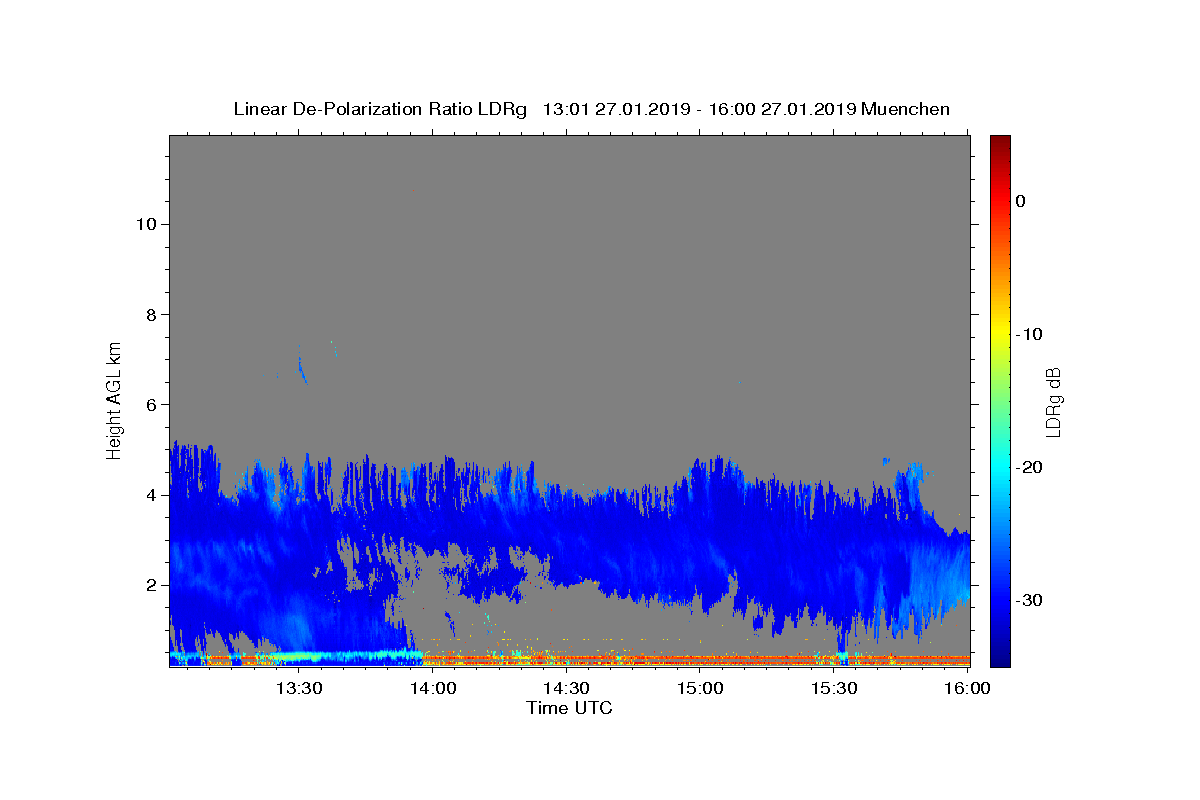Click the date range '13:01 27.01.2019 - 16:00 27.01.2019'

(699, 109)
